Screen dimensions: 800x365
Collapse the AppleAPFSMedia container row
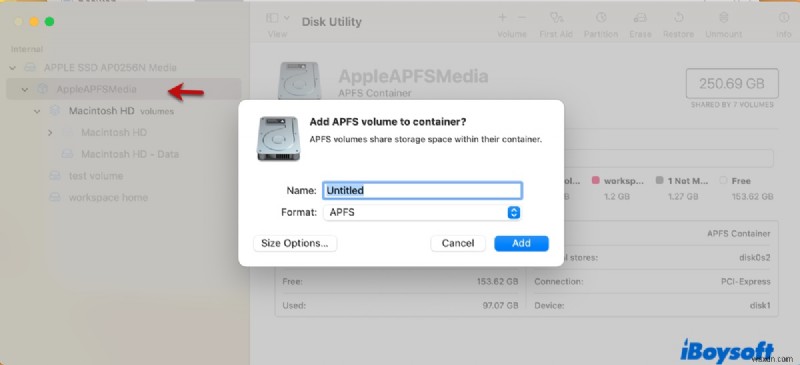(x=24, y=89)
